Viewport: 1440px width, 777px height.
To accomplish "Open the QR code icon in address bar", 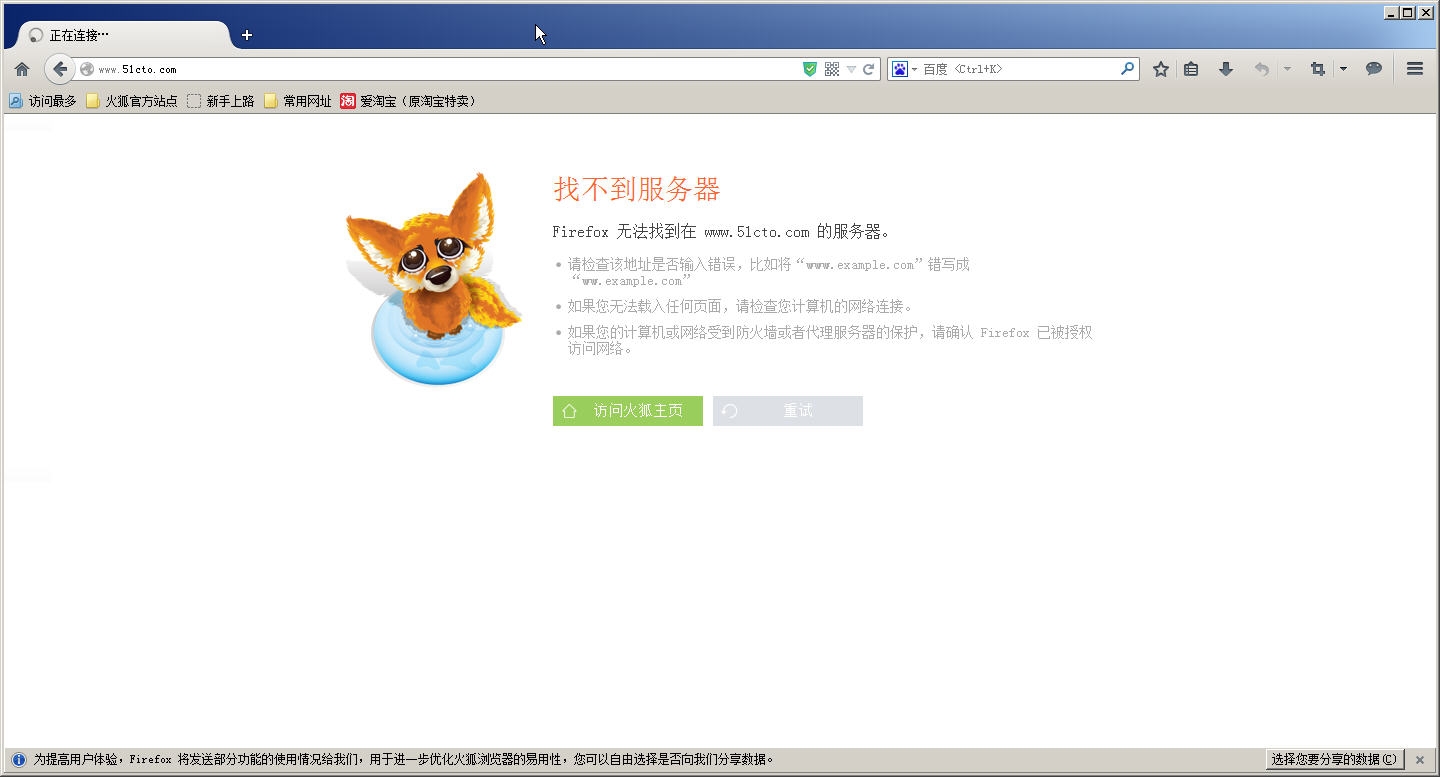I will pyautogui.click(x=832, y=69).
